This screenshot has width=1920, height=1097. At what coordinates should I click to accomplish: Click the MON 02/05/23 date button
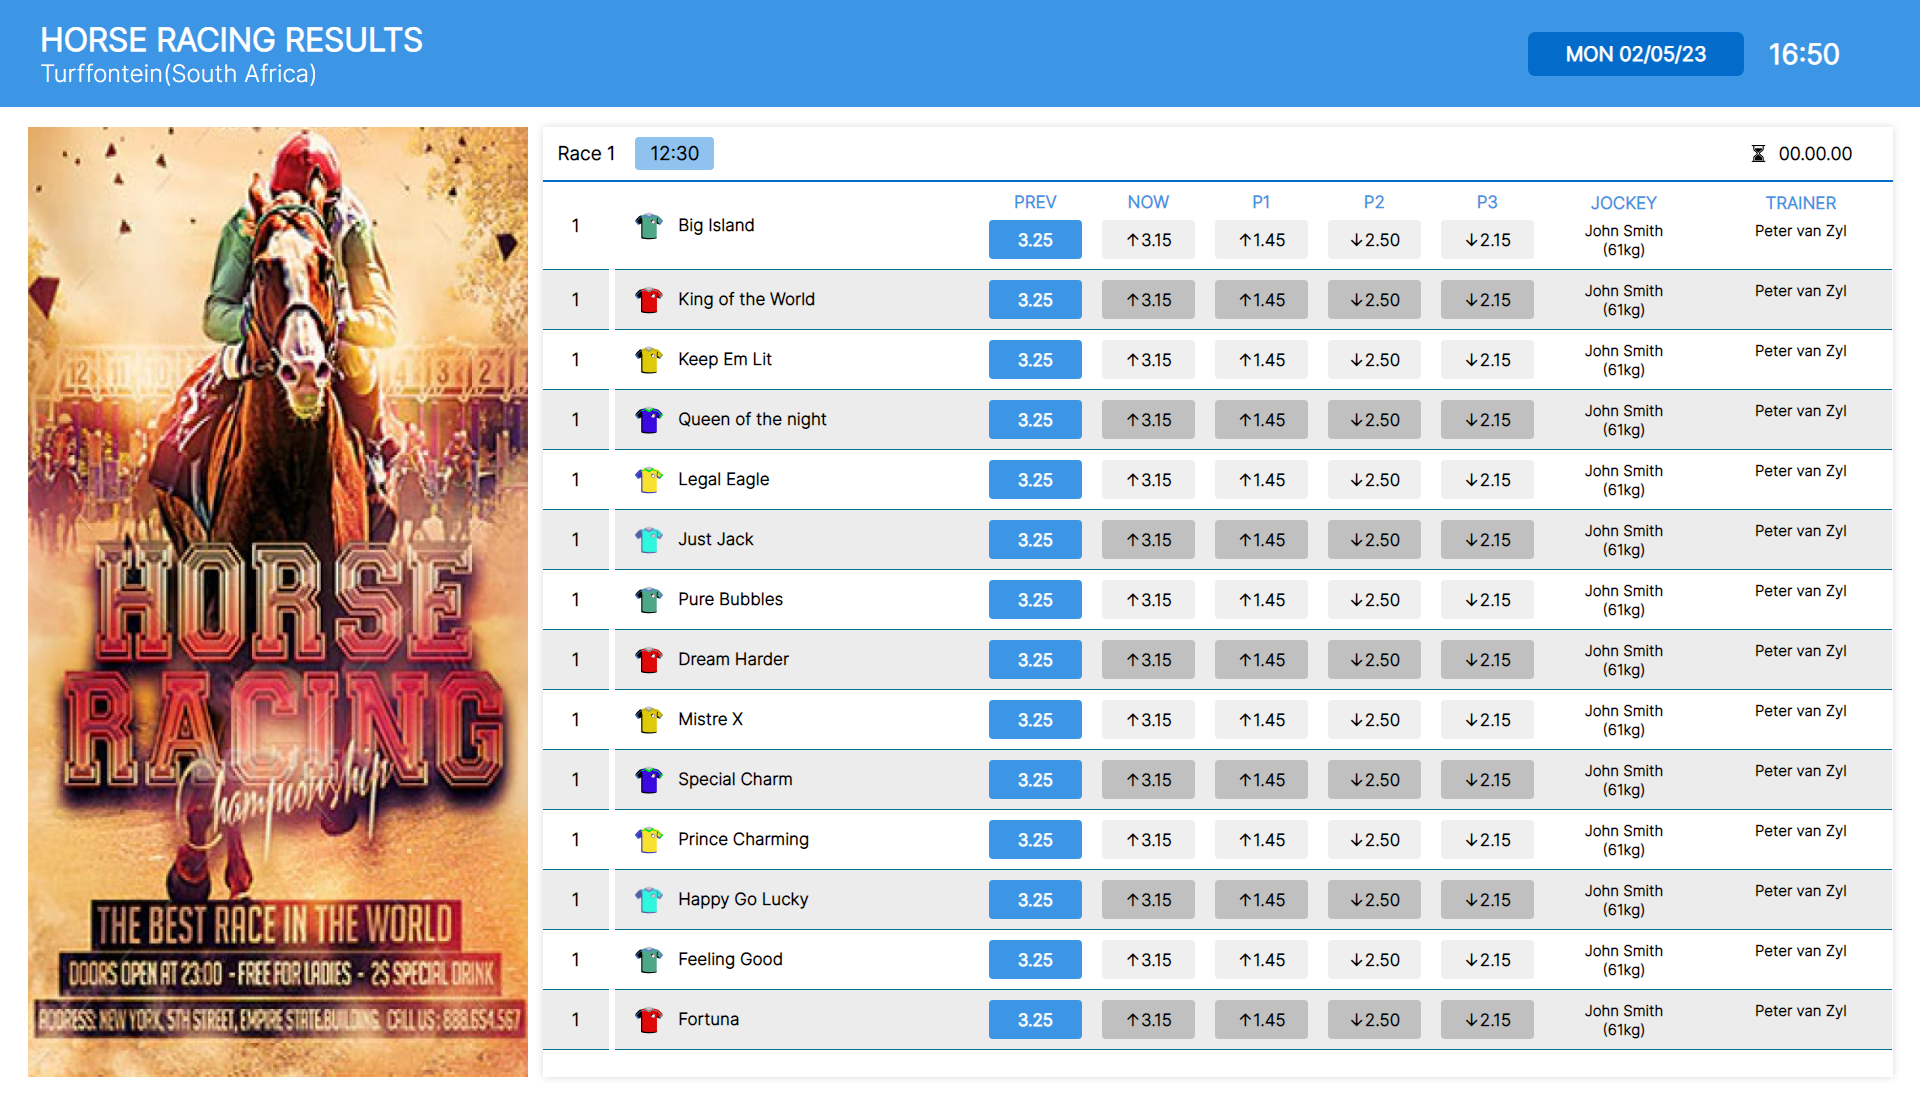(1635, 54)
